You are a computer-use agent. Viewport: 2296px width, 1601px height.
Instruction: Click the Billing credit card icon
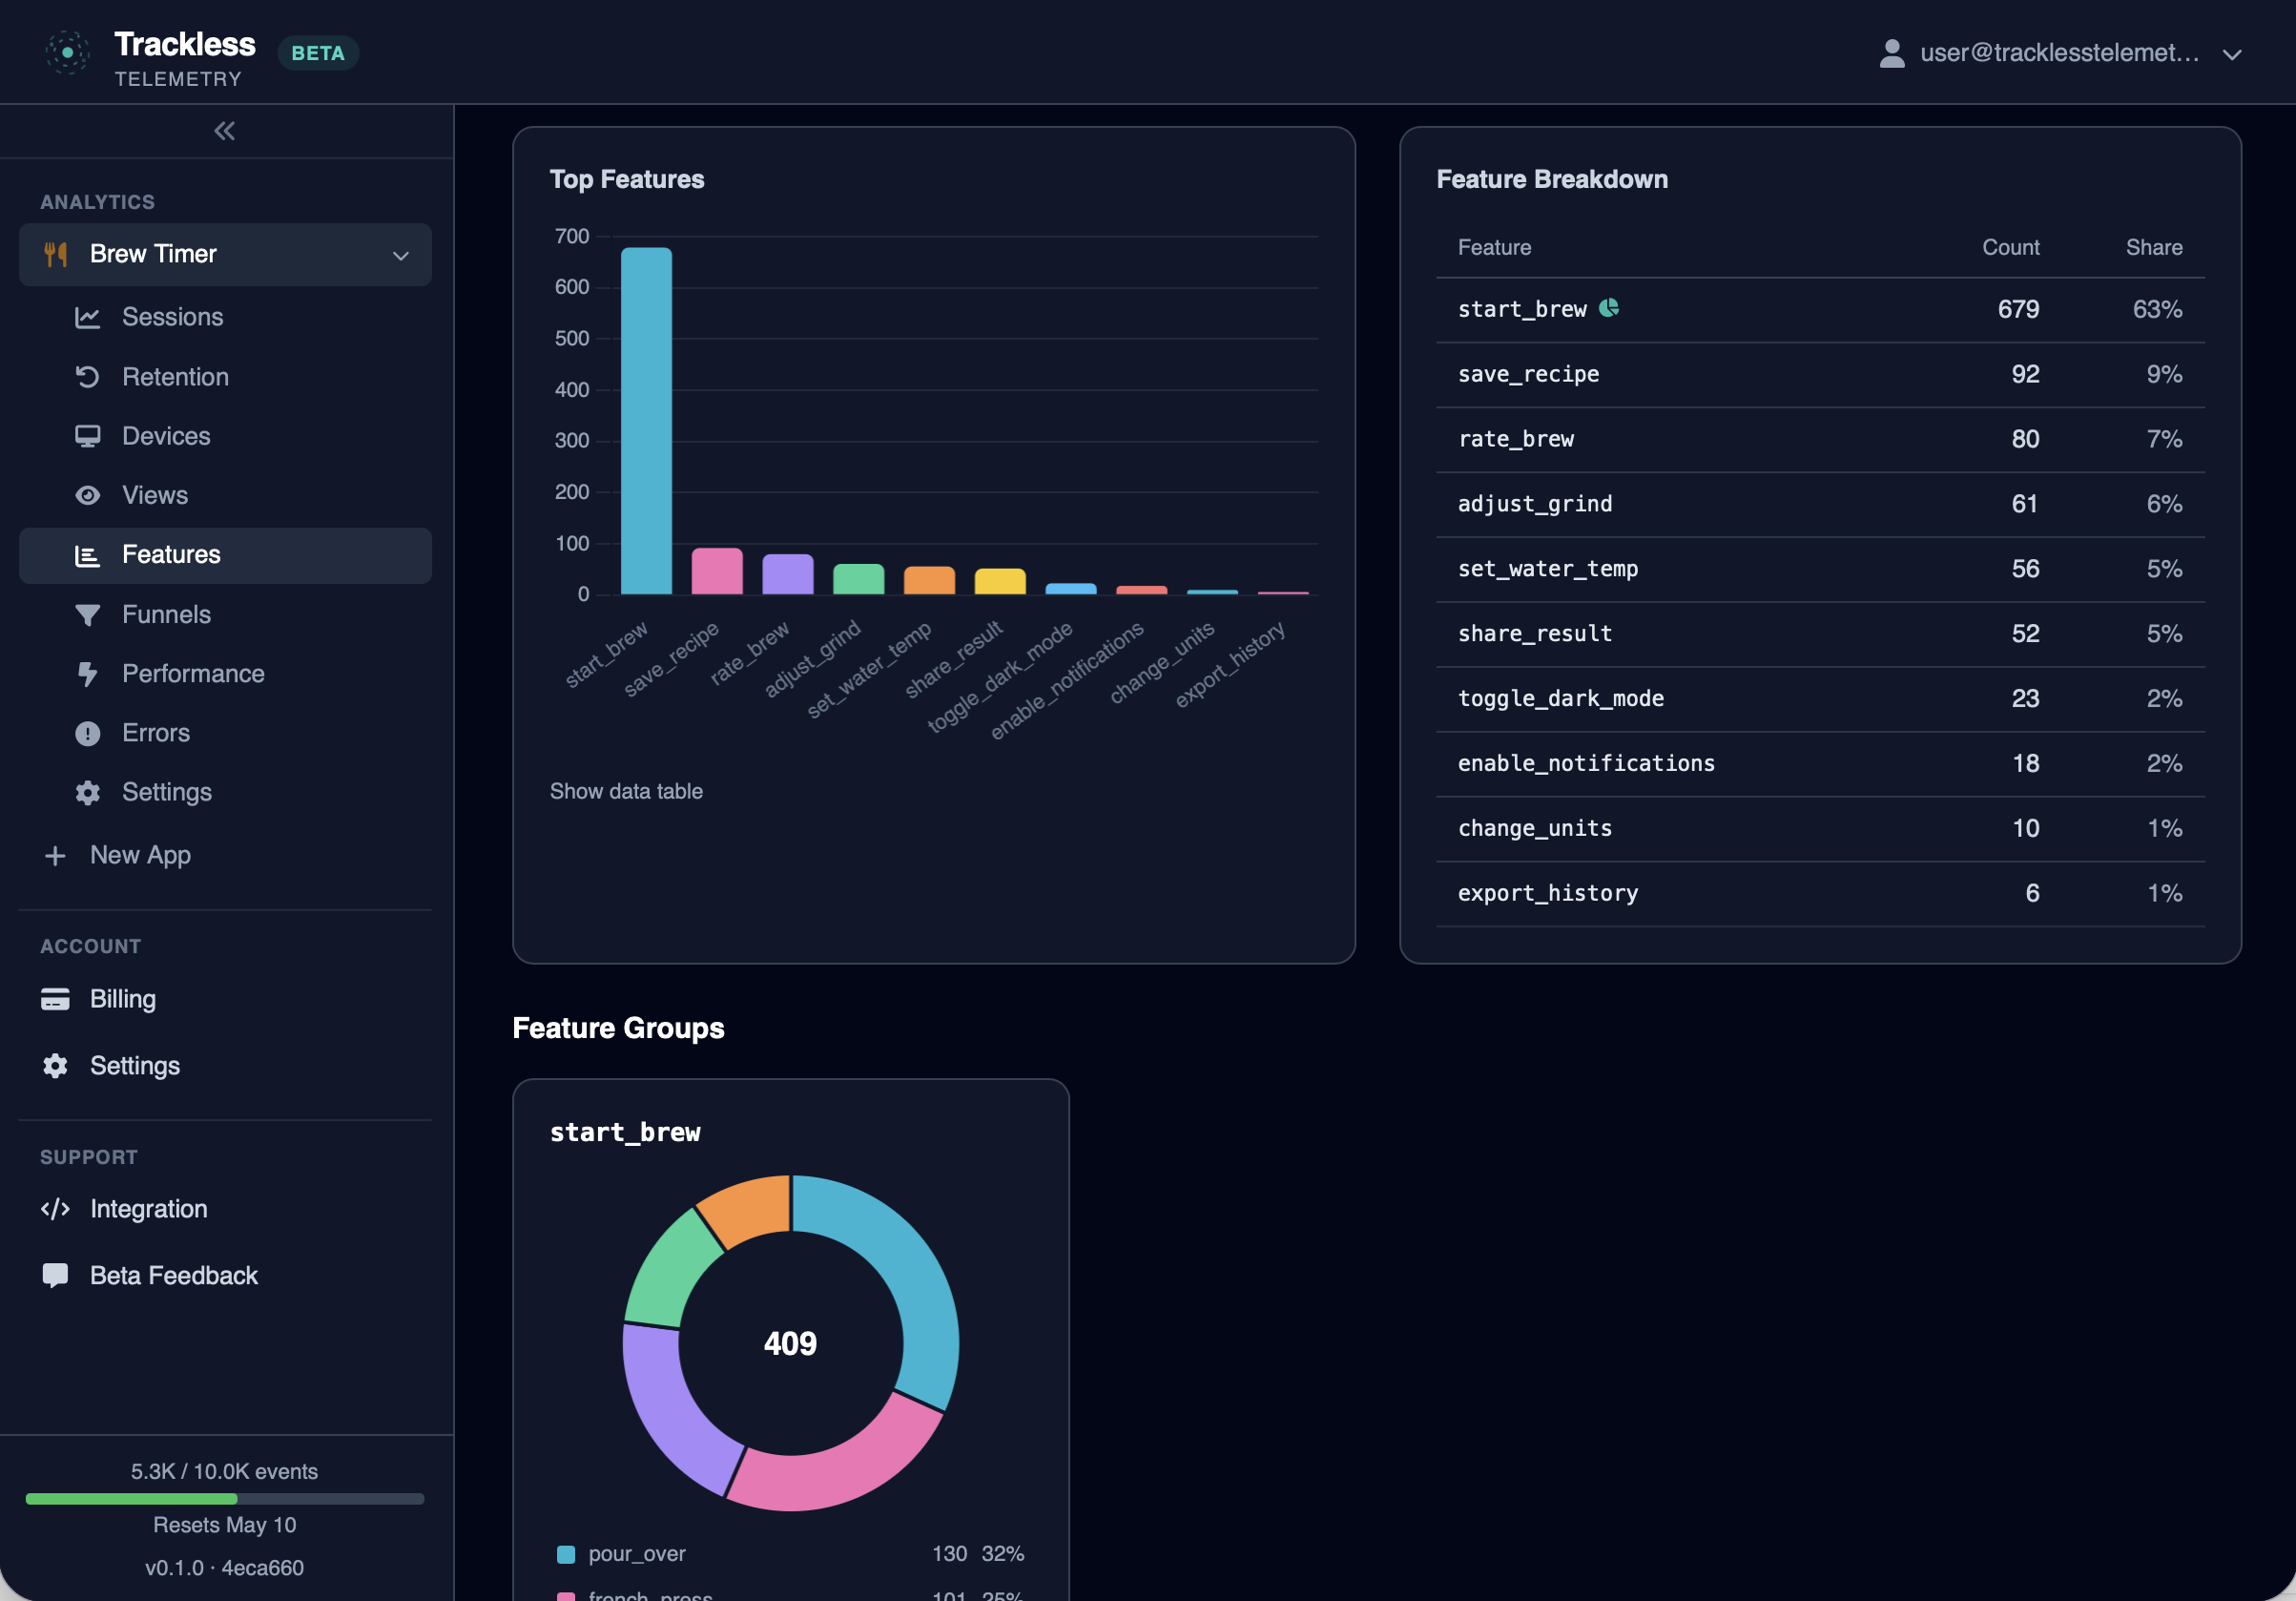tap(55, 999)
